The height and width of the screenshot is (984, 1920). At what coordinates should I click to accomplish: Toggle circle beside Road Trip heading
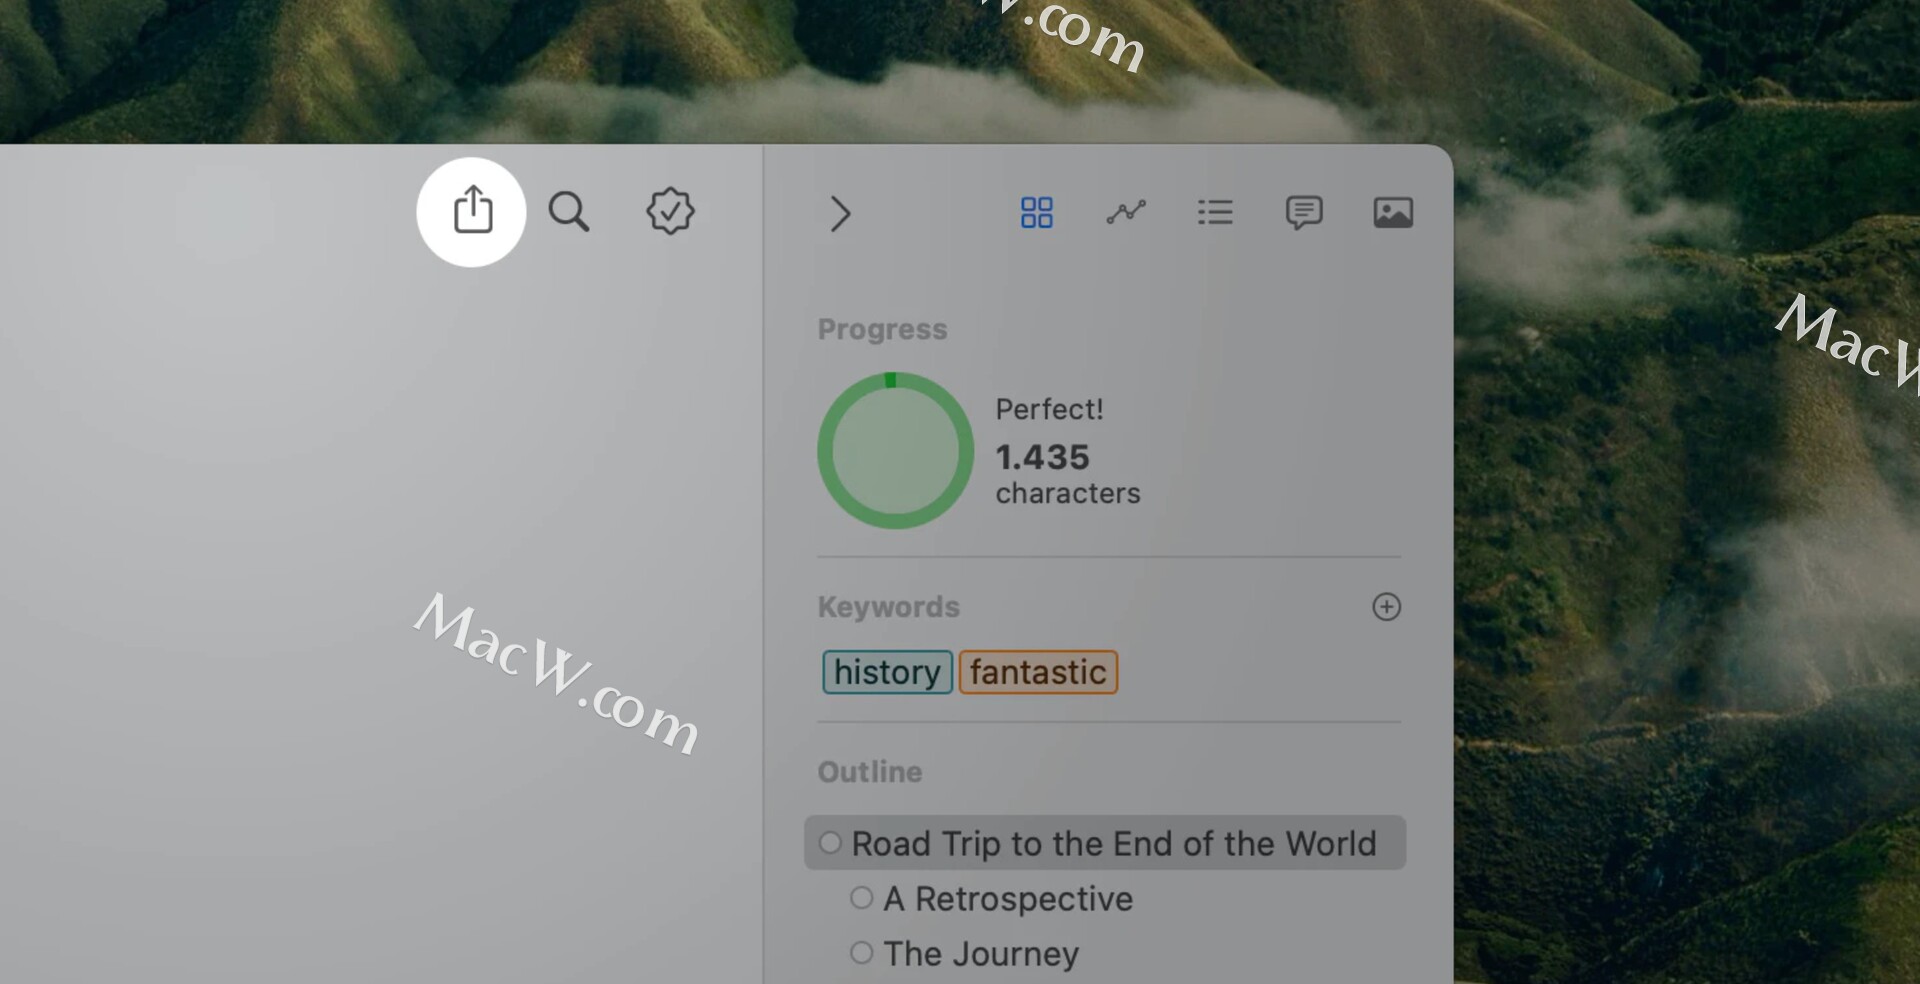click(830, 842)
